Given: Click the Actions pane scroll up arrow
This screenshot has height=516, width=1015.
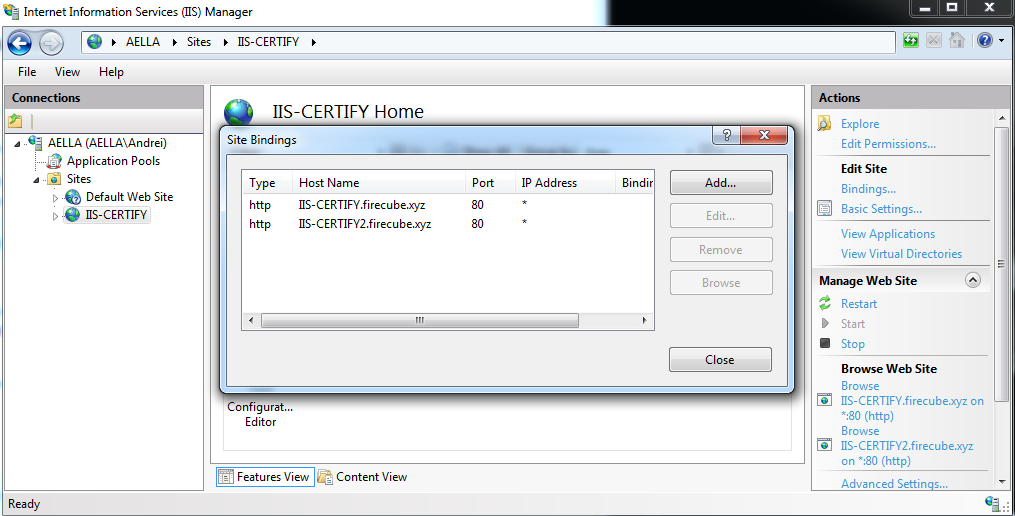Looking at the screenshot, I should (x=1002, y=118).
